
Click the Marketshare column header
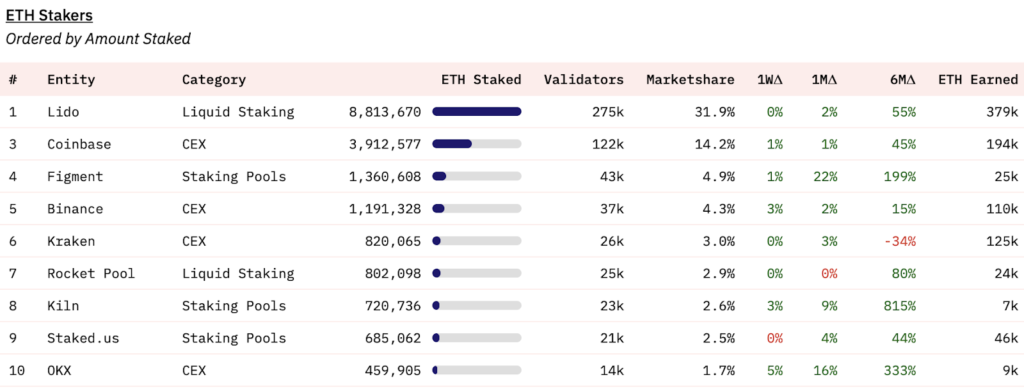pos(690,80)
